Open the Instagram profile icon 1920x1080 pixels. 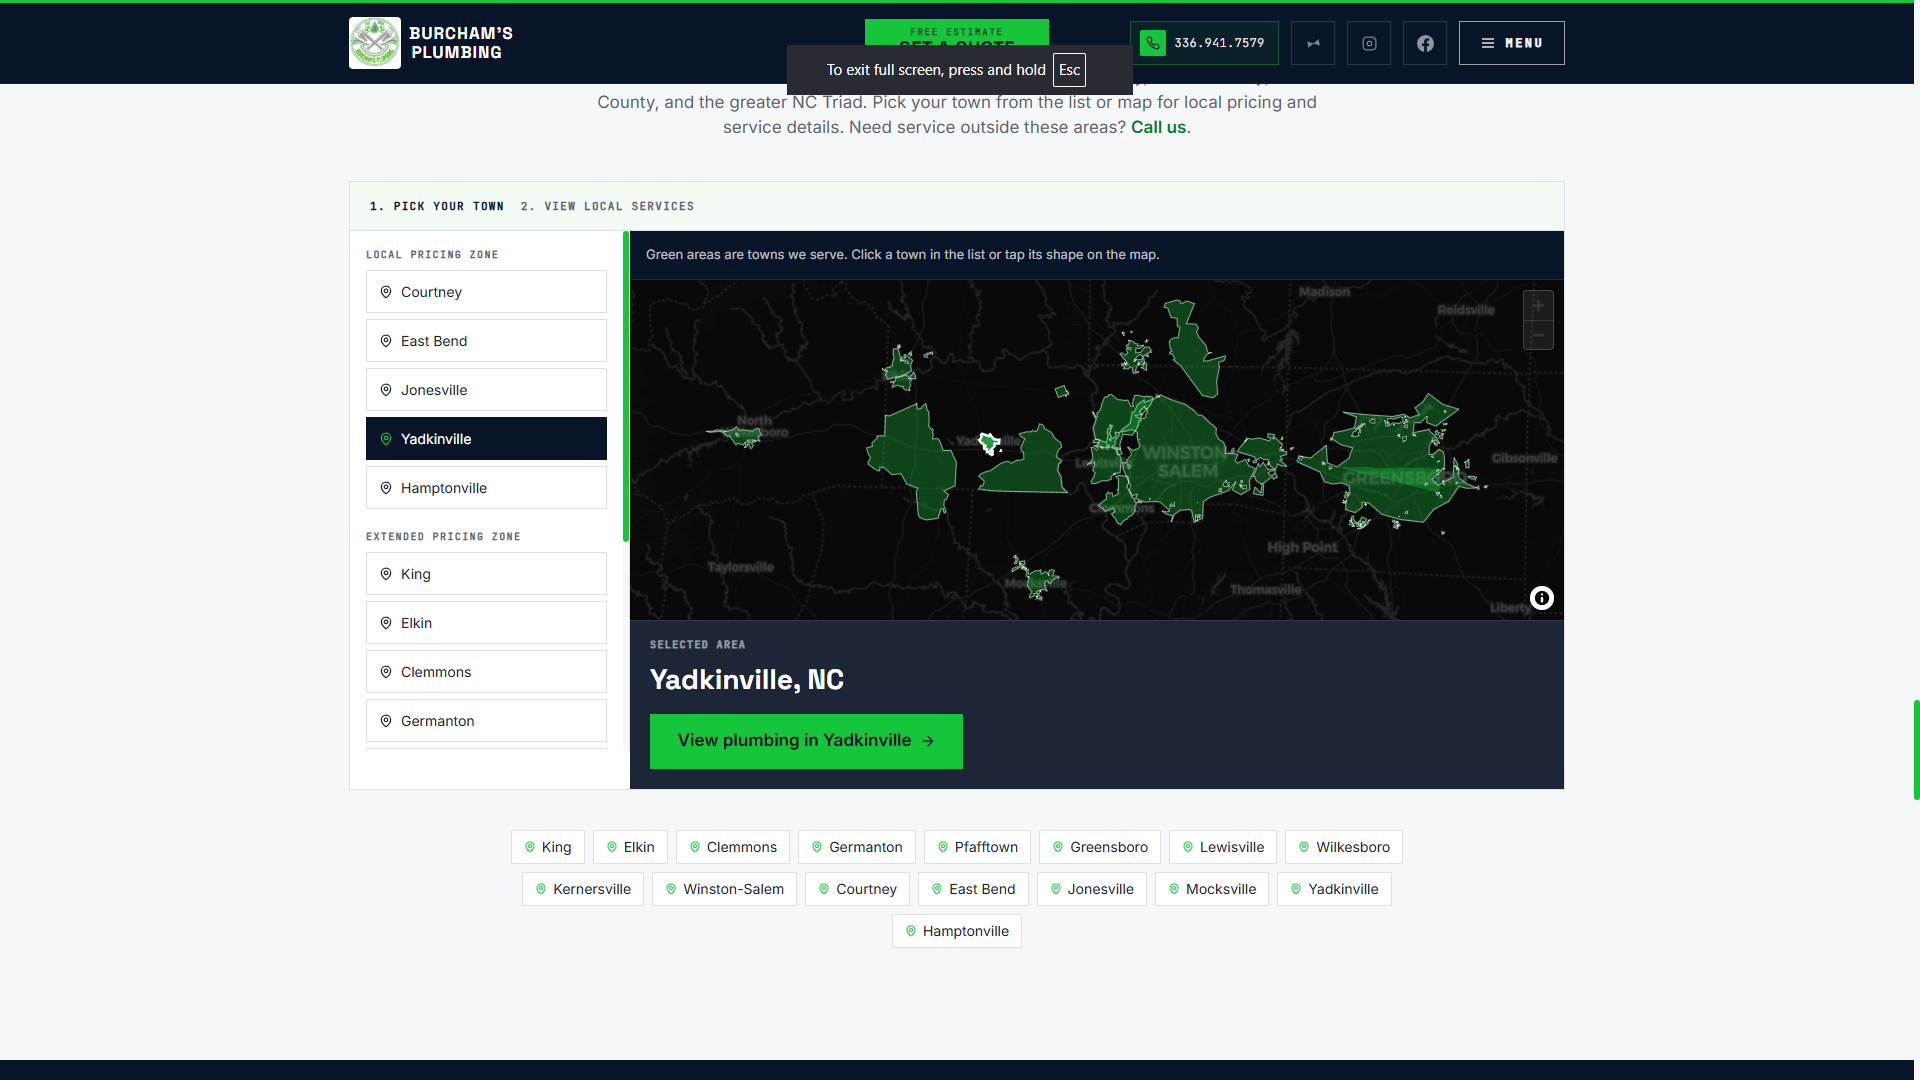pyautogui.click(x=1369, y=43)
